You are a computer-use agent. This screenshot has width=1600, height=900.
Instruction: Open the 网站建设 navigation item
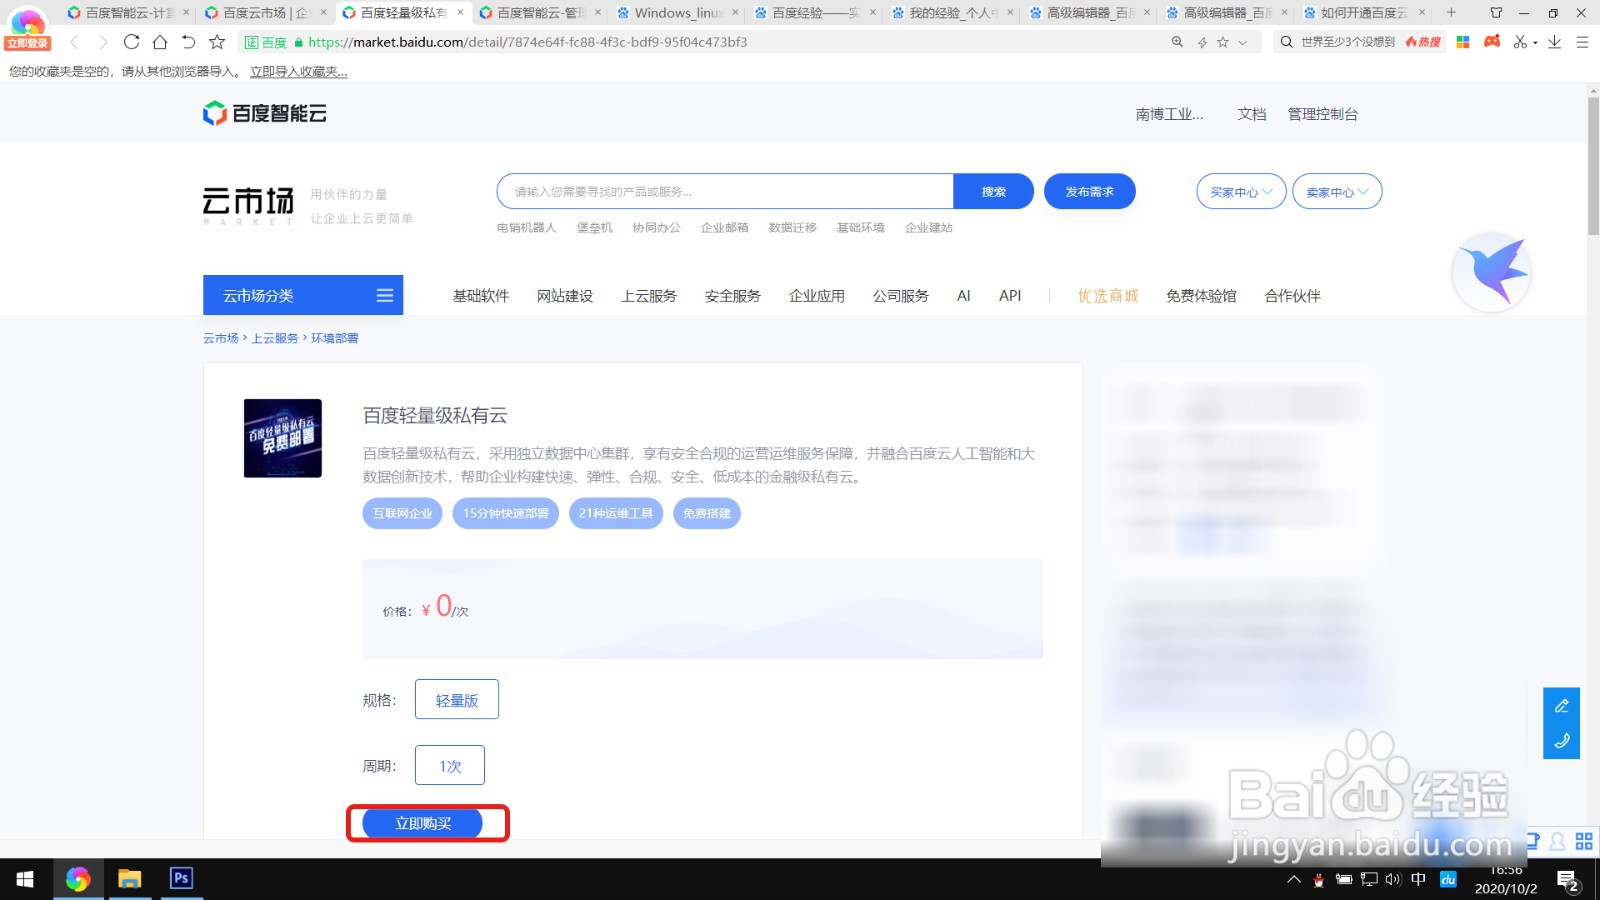pyautogui.click(x=565, y=296)
